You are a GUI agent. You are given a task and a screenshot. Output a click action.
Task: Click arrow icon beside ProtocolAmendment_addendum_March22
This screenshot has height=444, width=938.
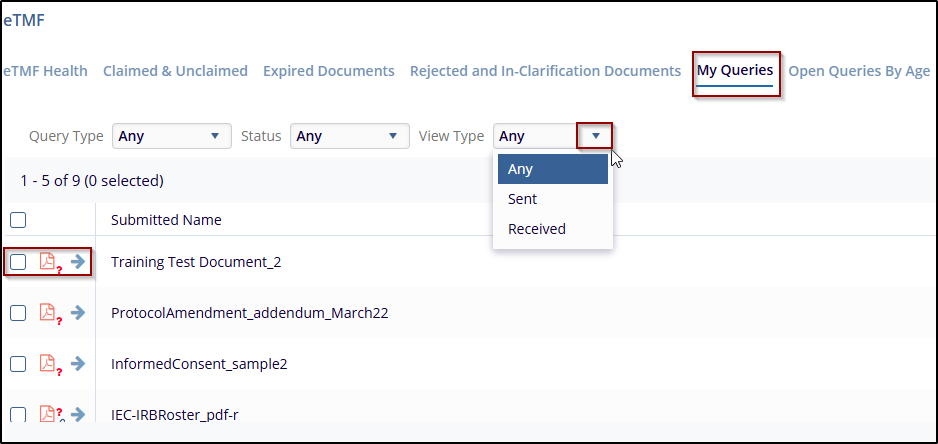click(x=78, y=313)
